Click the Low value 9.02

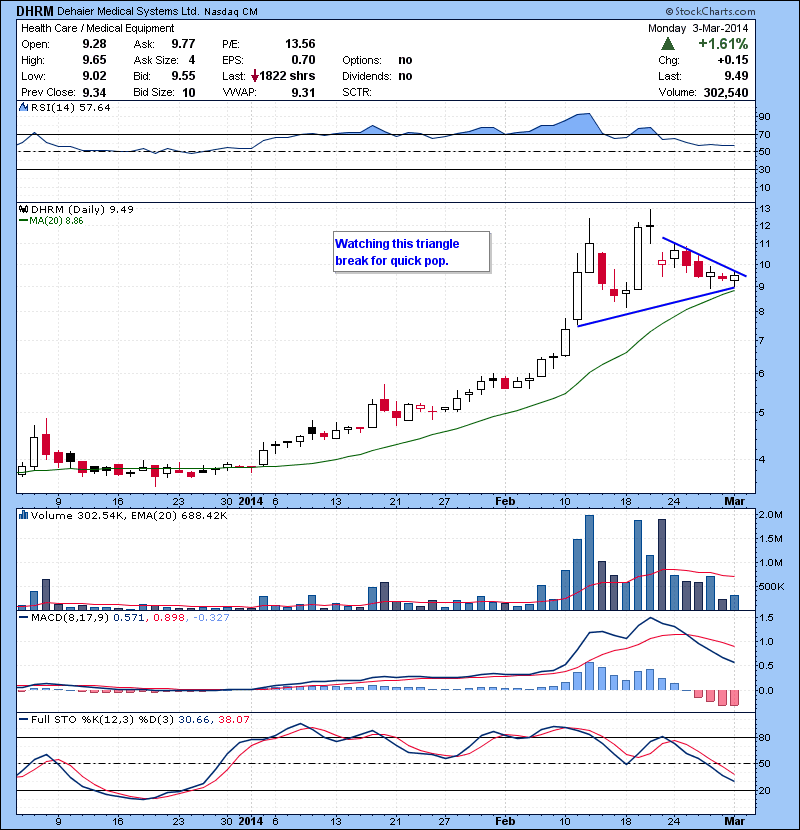point(94,76)
